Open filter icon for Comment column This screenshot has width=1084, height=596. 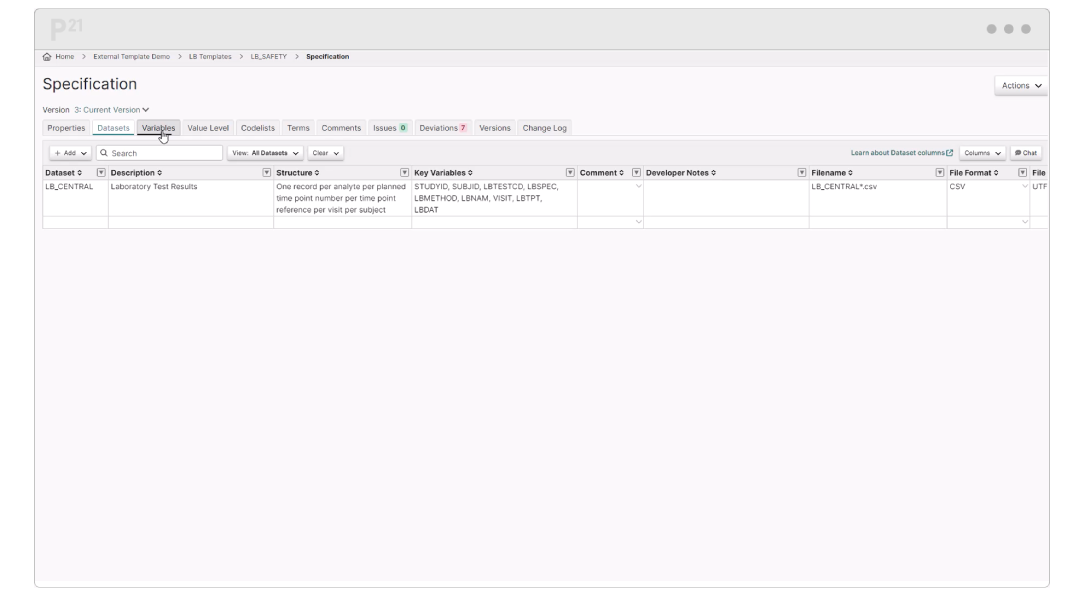click(636, 173)
